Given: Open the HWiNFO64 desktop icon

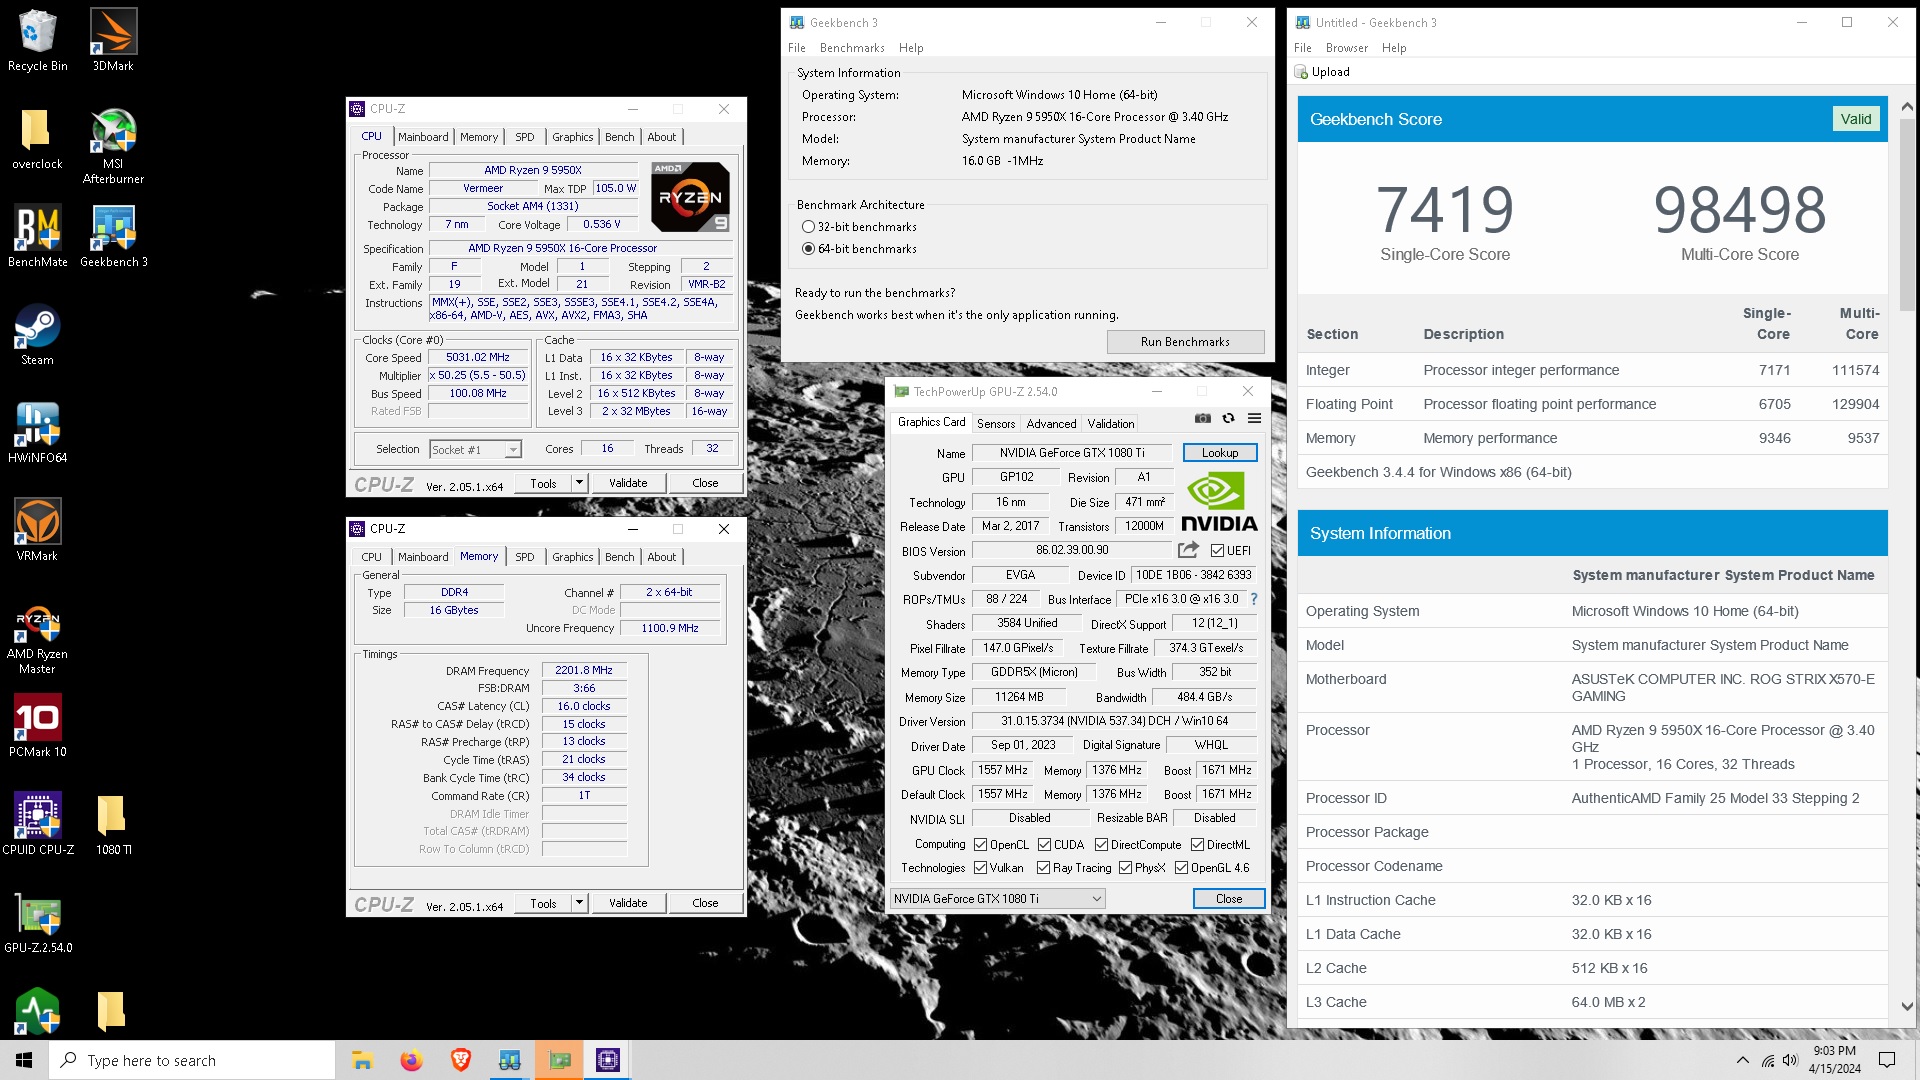Looking at the screenshot, I should coord(37,432).
